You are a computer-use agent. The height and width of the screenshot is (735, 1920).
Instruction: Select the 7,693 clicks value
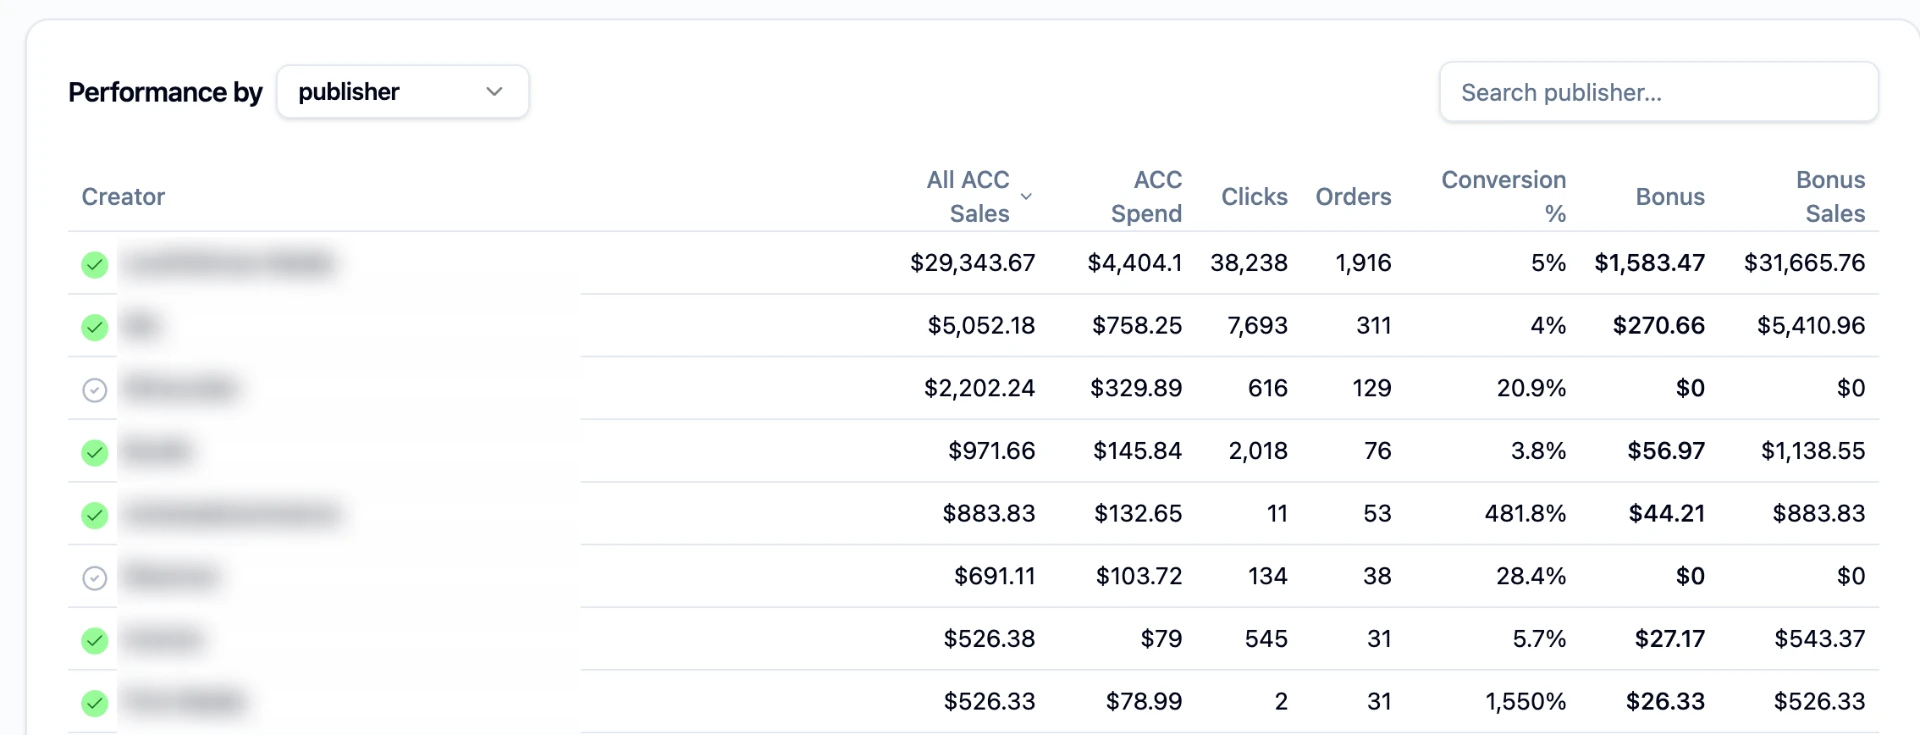(1258, 326)
